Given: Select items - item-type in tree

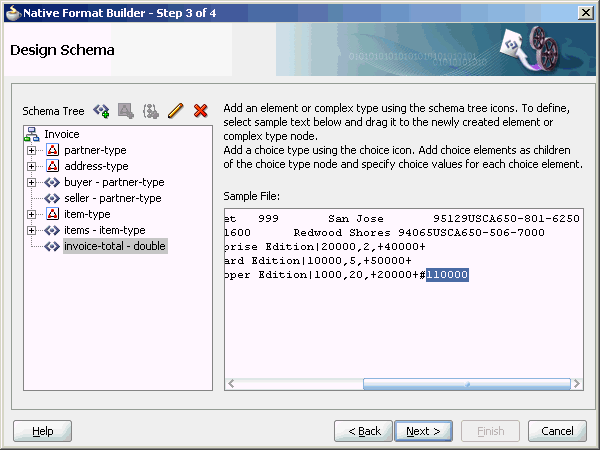Looking at the screenshot, I should click(105, 230).
